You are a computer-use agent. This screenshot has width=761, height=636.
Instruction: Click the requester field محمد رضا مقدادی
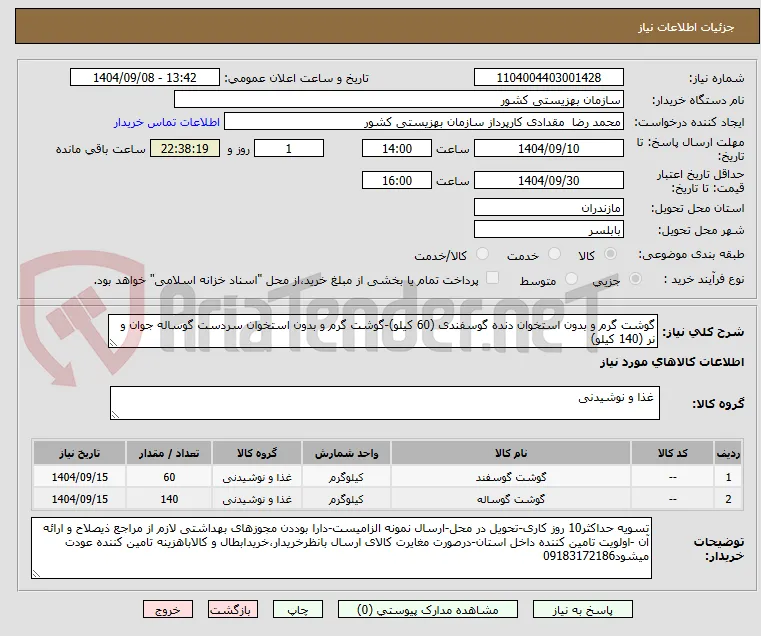(424, 122)
